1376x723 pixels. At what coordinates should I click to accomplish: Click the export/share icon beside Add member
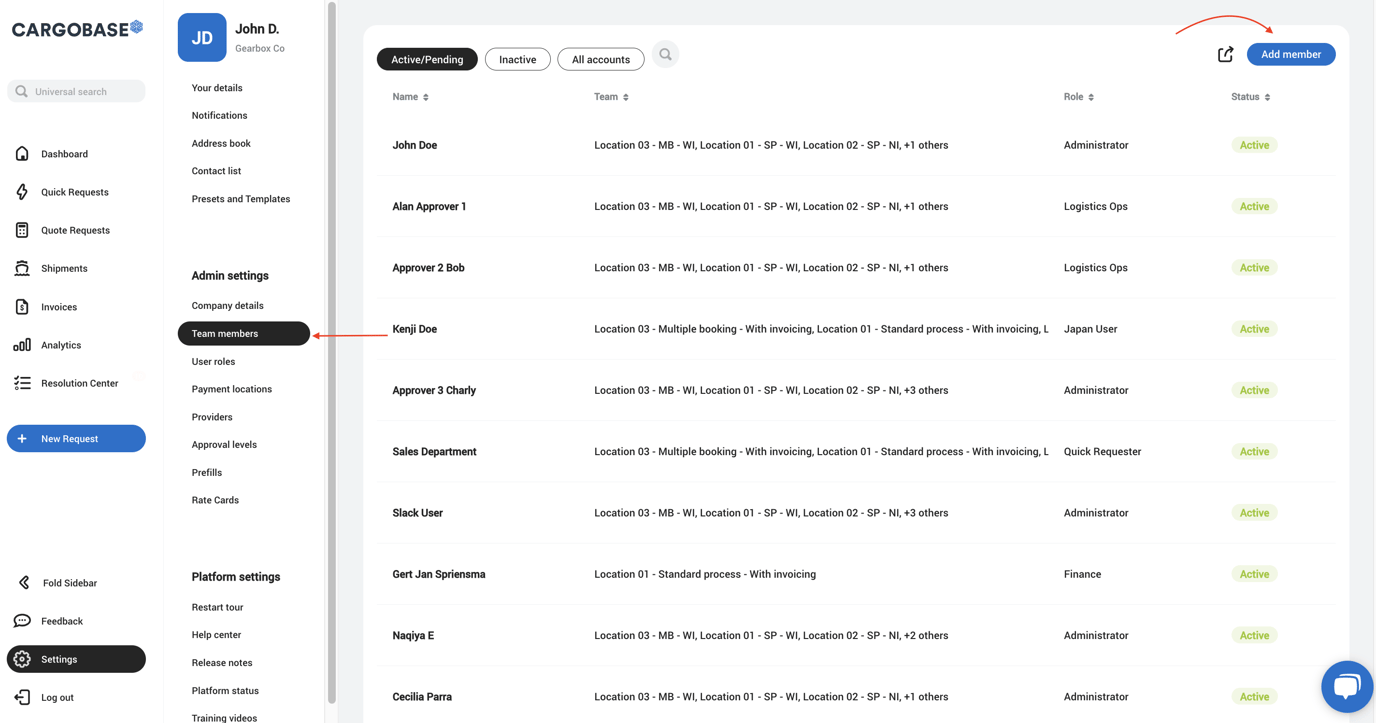pyautogui.click(x=1225, y=55)
